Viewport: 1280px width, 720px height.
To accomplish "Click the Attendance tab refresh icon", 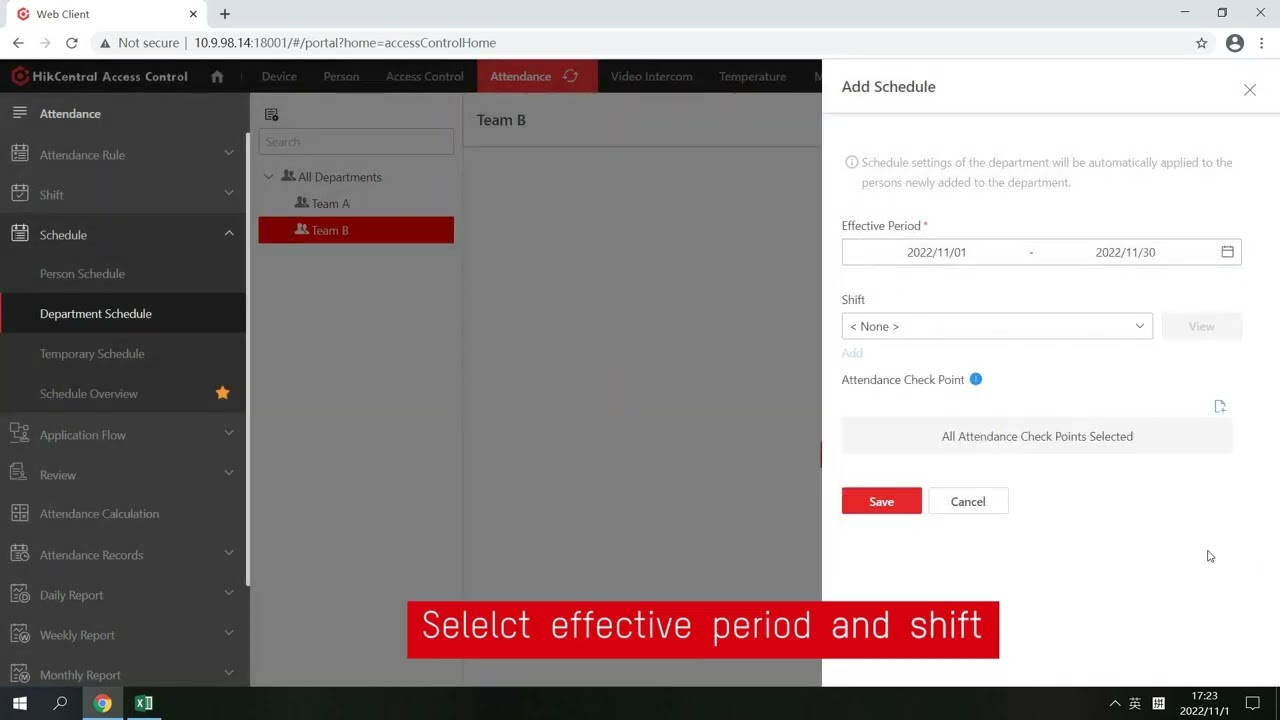I will click(x=571, y=76).
